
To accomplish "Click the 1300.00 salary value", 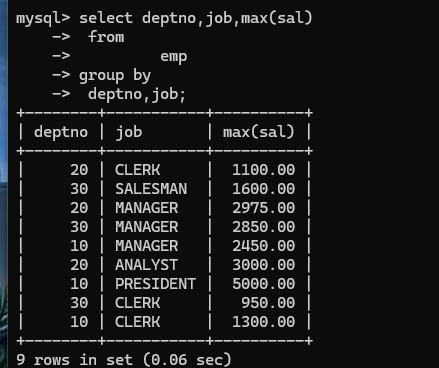I will click(263, 322).
